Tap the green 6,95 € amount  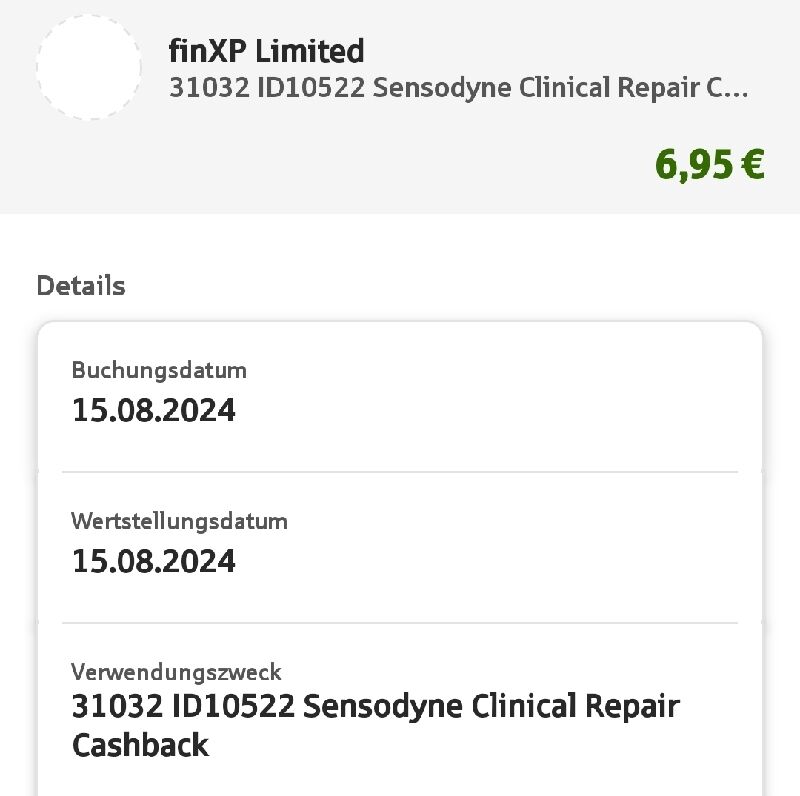coord(710,165)
